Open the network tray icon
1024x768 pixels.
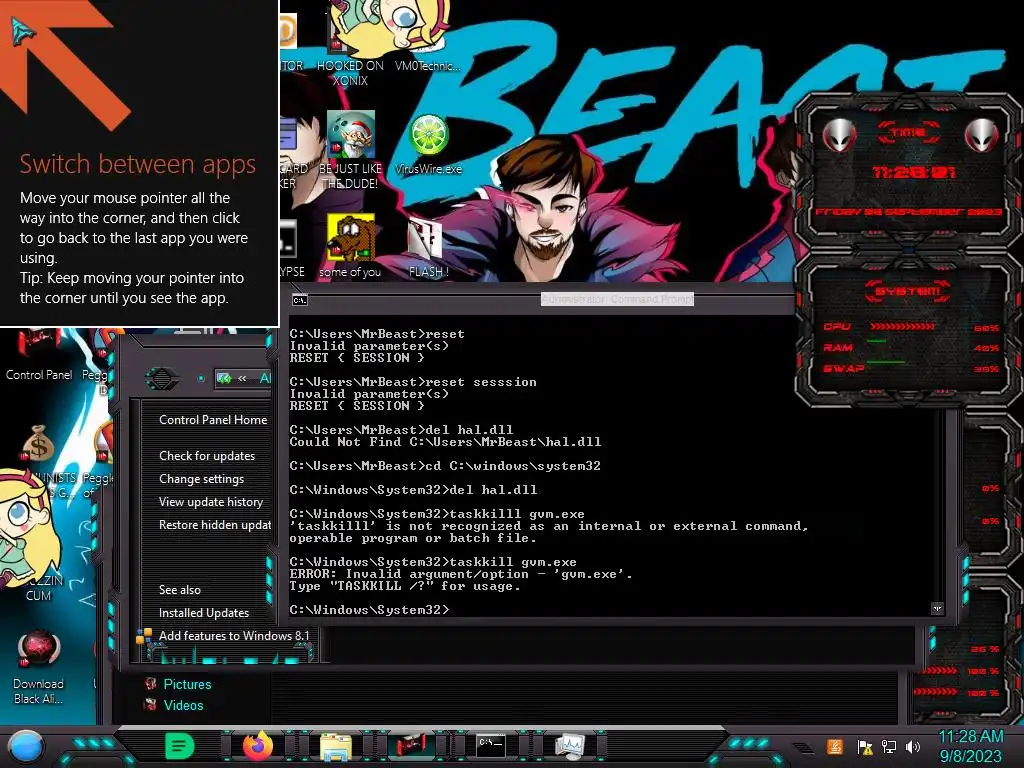tap(888, 746)
